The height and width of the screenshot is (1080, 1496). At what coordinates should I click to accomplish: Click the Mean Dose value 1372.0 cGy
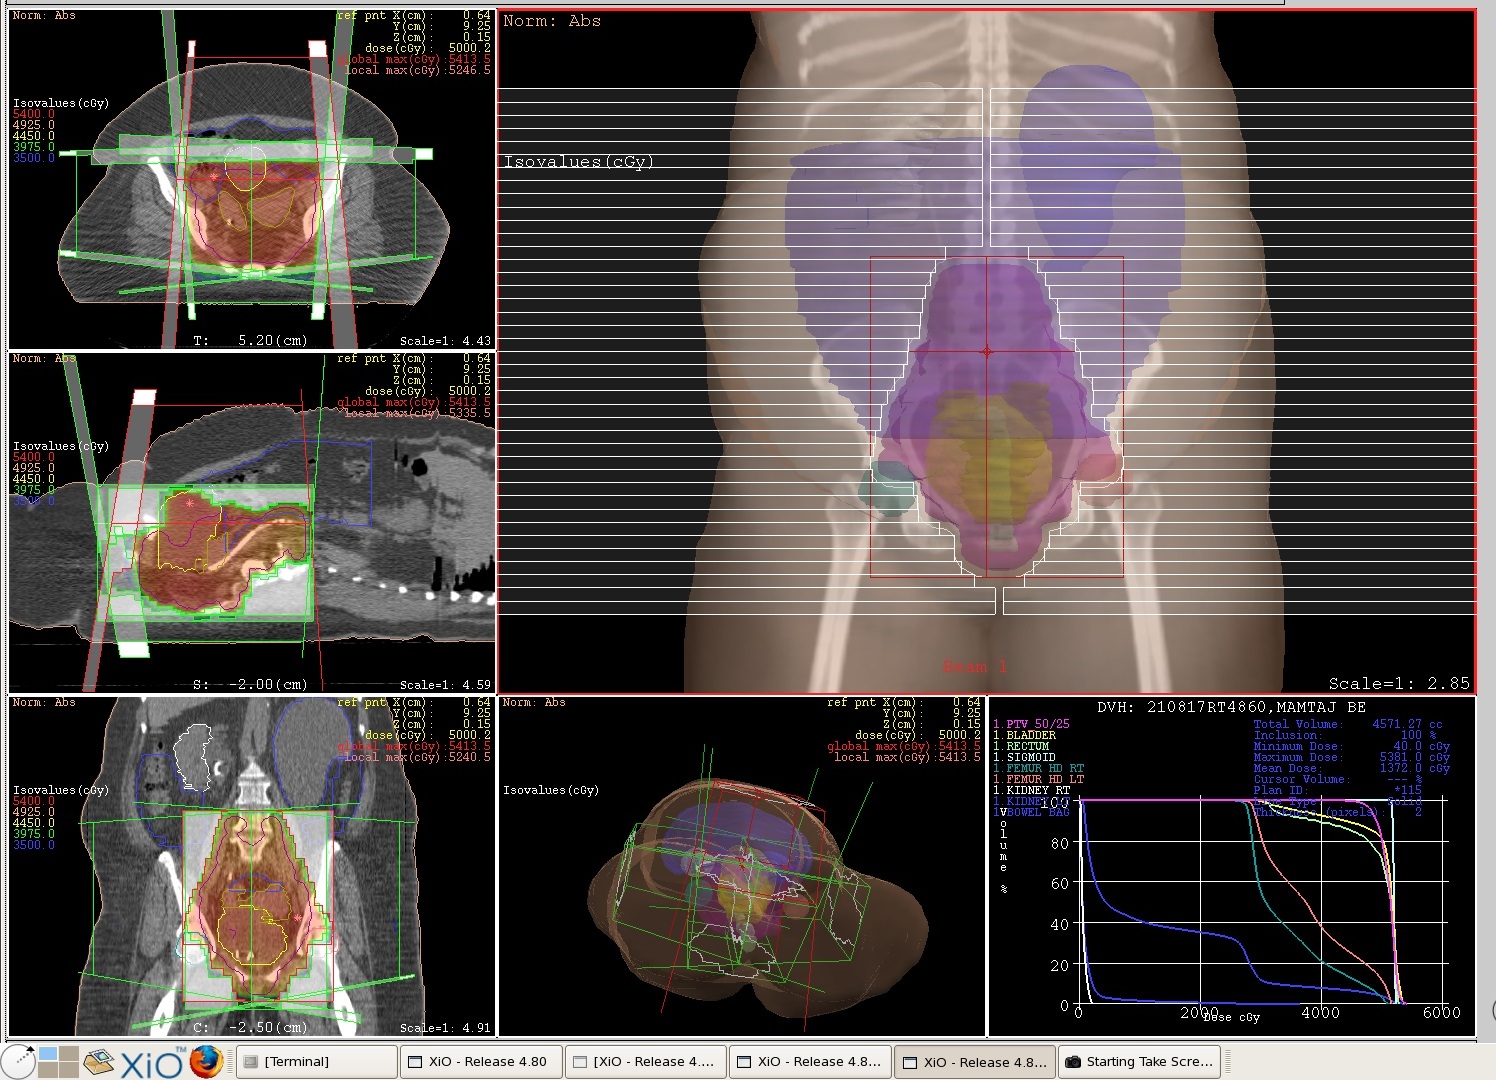coord(1415,768)
